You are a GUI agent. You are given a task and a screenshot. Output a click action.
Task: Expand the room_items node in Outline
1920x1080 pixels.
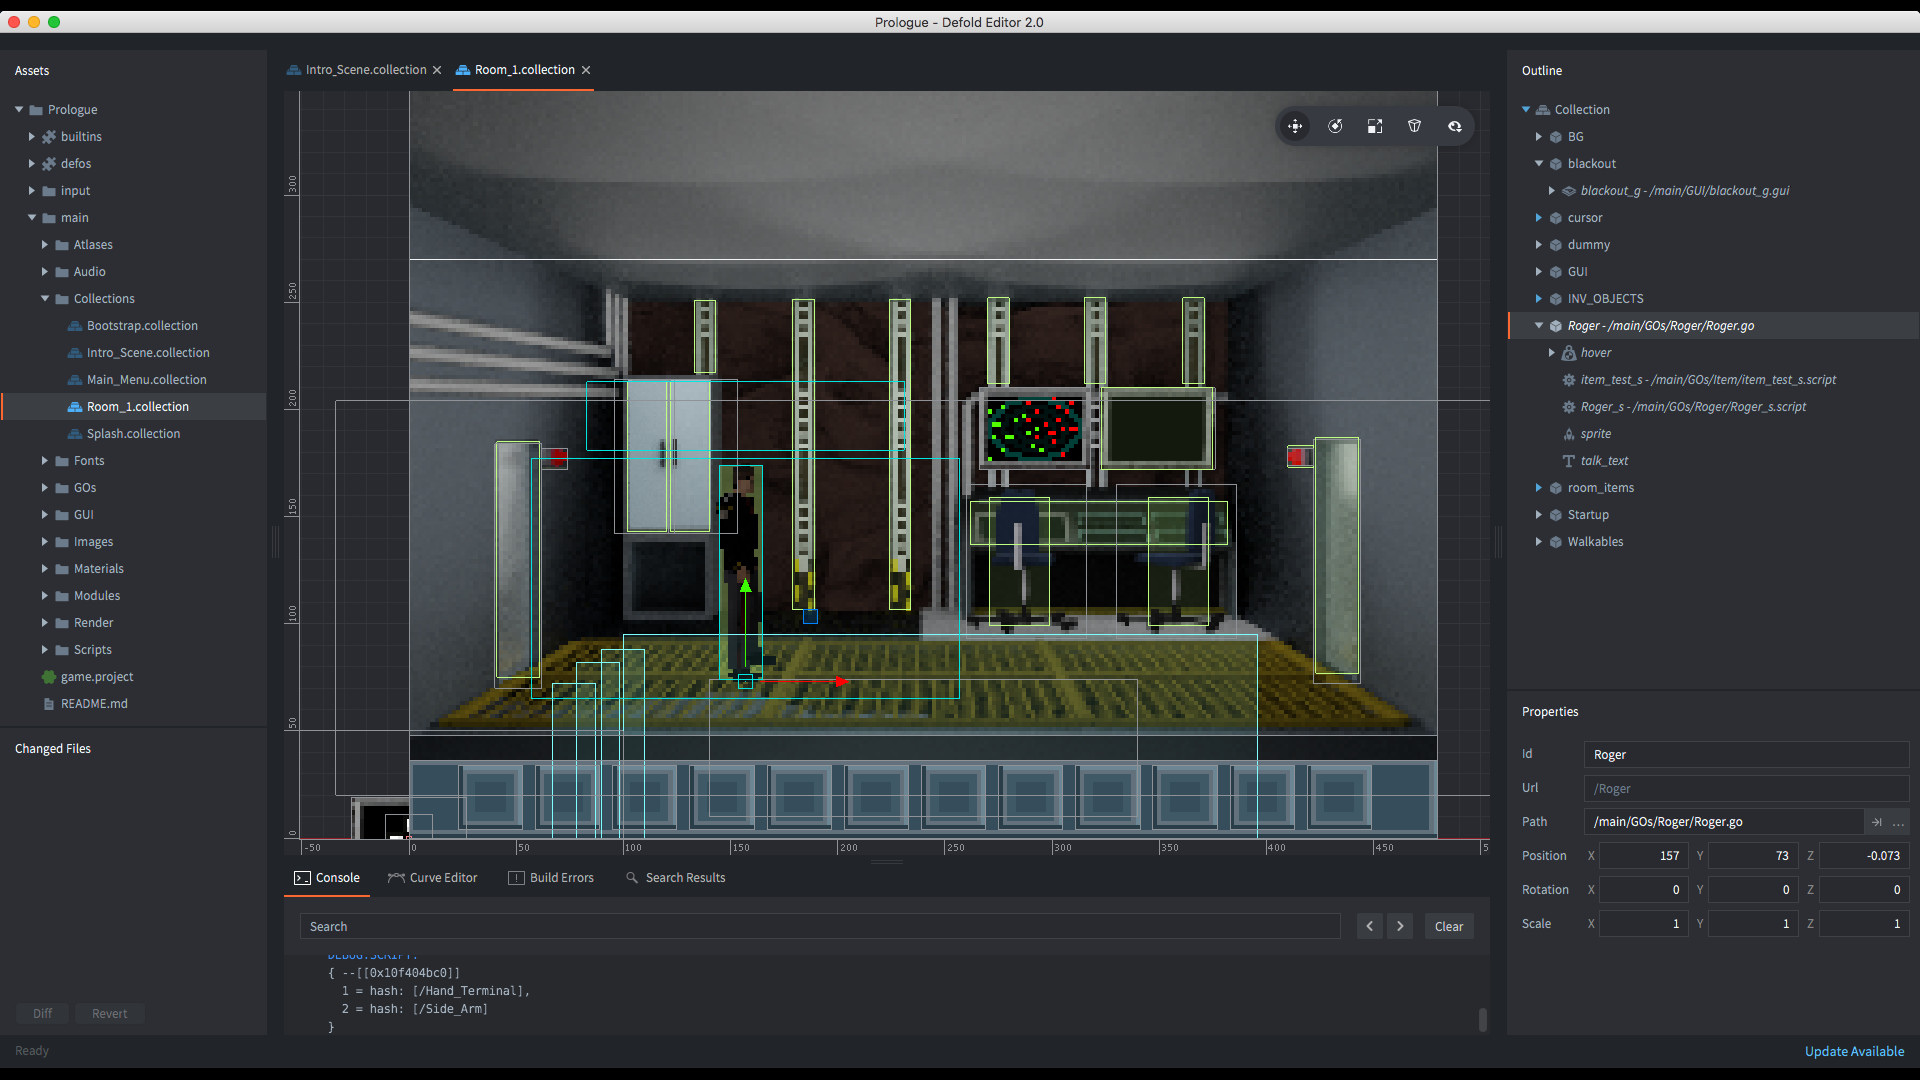pyautogui.click(x=1539, y=488)
